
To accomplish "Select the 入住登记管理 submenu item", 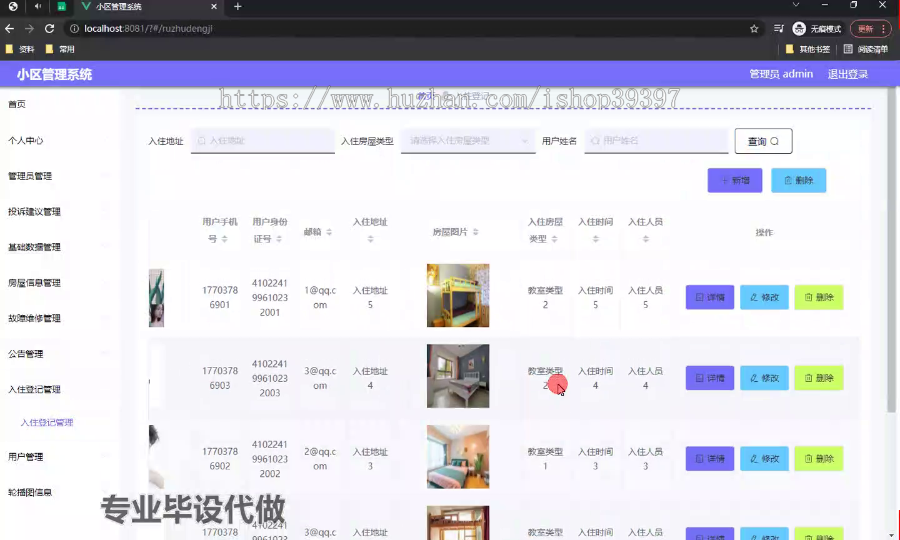I will (47, 422).
